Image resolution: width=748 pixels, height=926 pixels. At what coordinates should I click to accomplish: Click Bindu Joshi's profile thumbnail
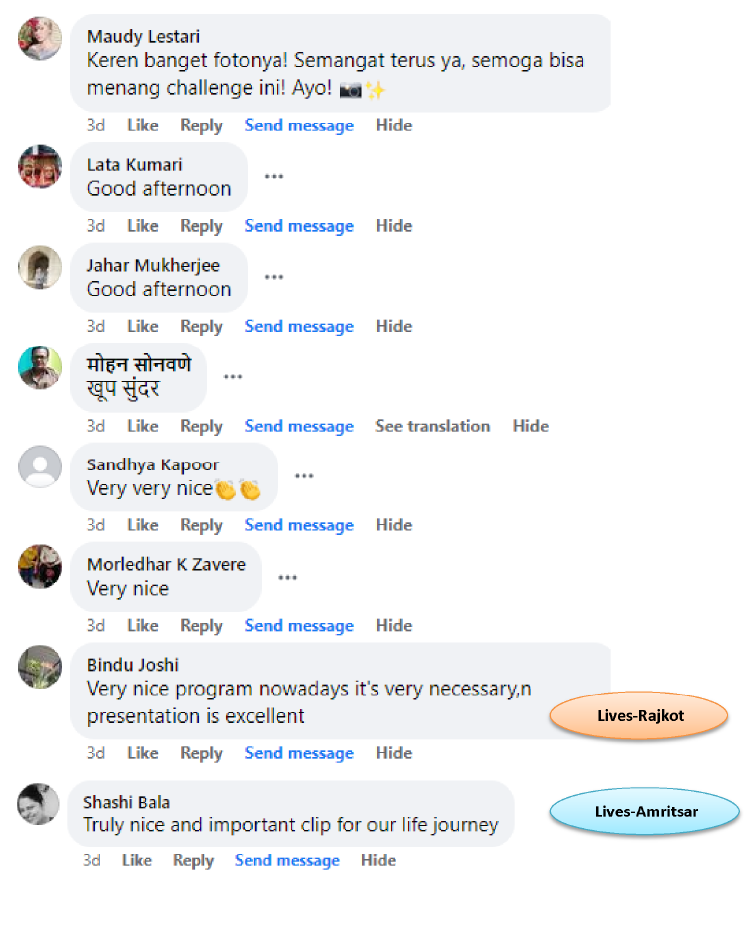click(40, 667)
